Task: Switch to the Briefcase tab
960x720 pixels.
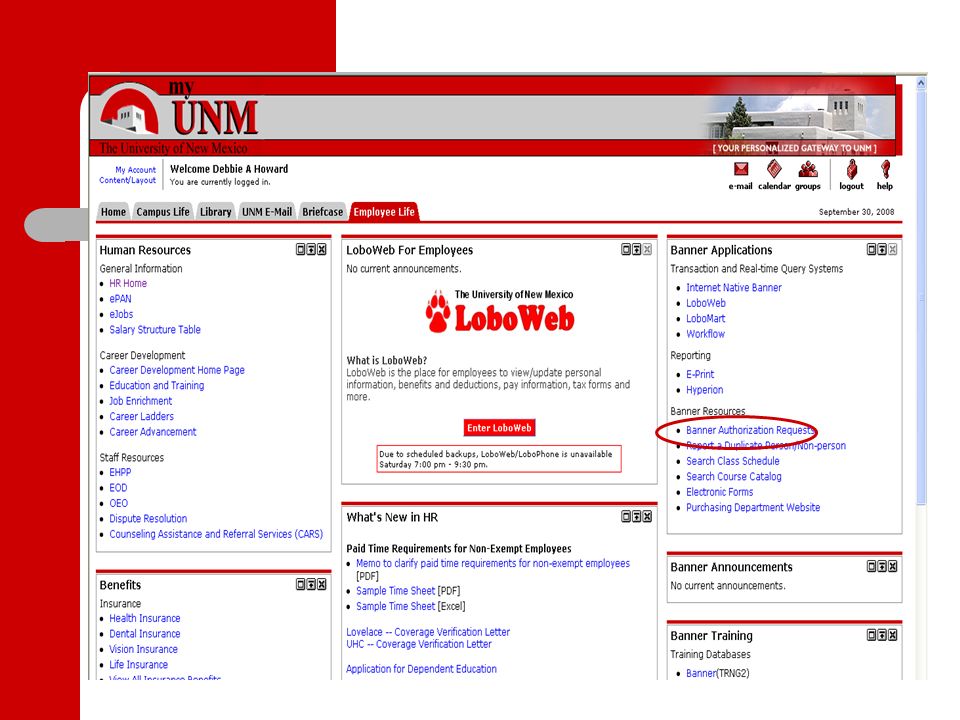Action: (323, 212)
